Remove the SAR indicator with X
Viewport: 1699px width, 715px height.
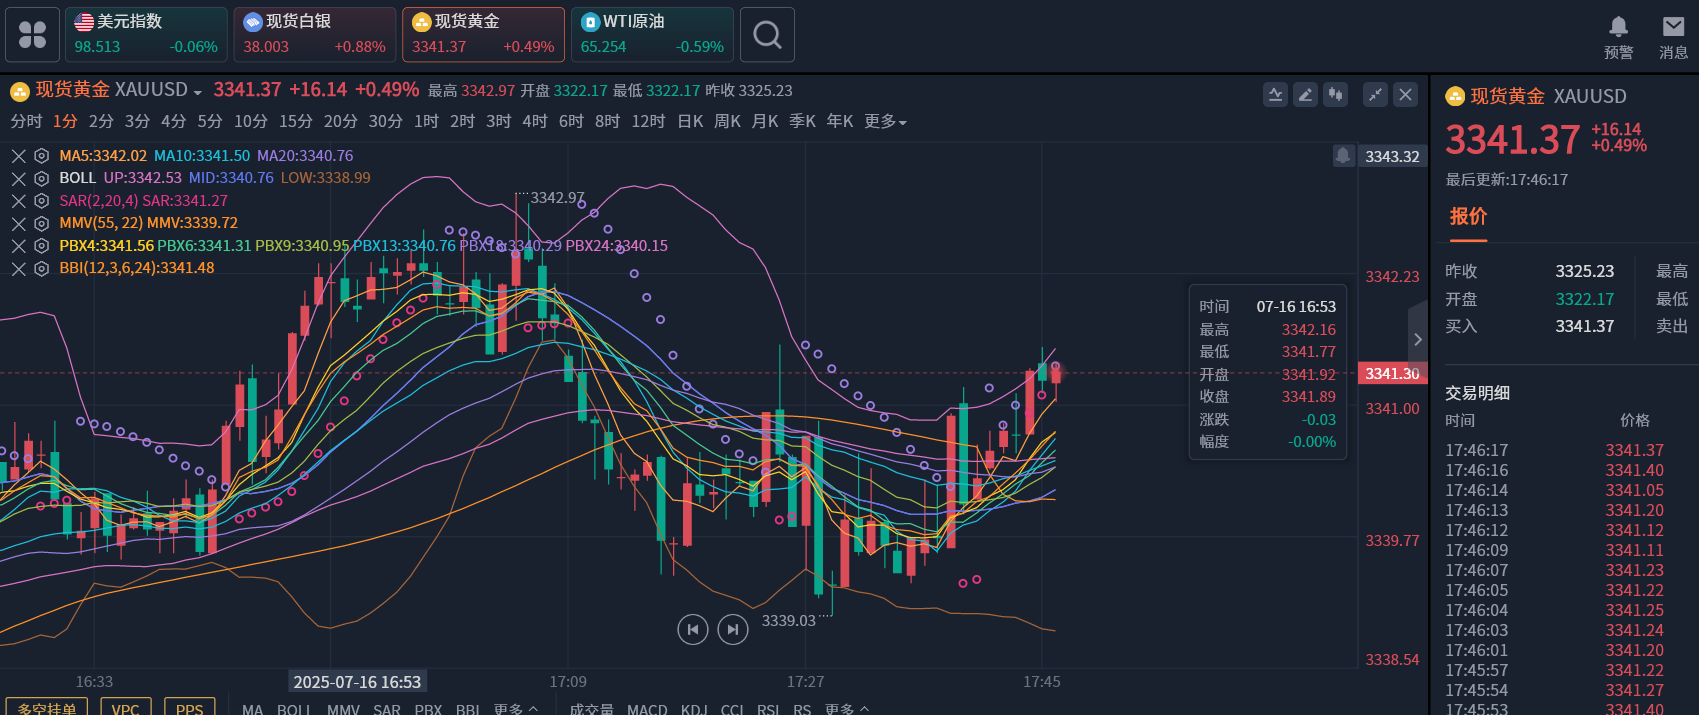(18, 201)
